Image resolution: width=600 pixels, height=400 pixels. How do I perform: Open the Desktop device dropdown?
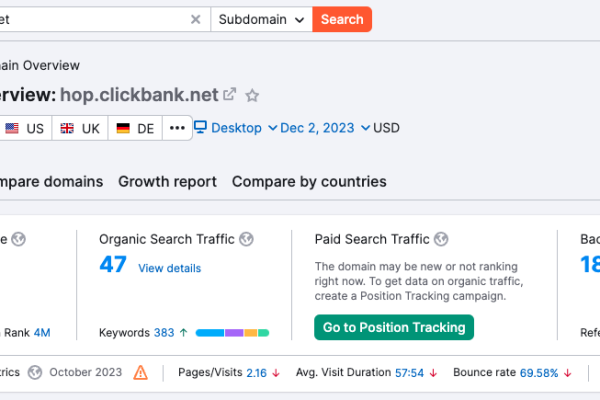coord(235,128)
